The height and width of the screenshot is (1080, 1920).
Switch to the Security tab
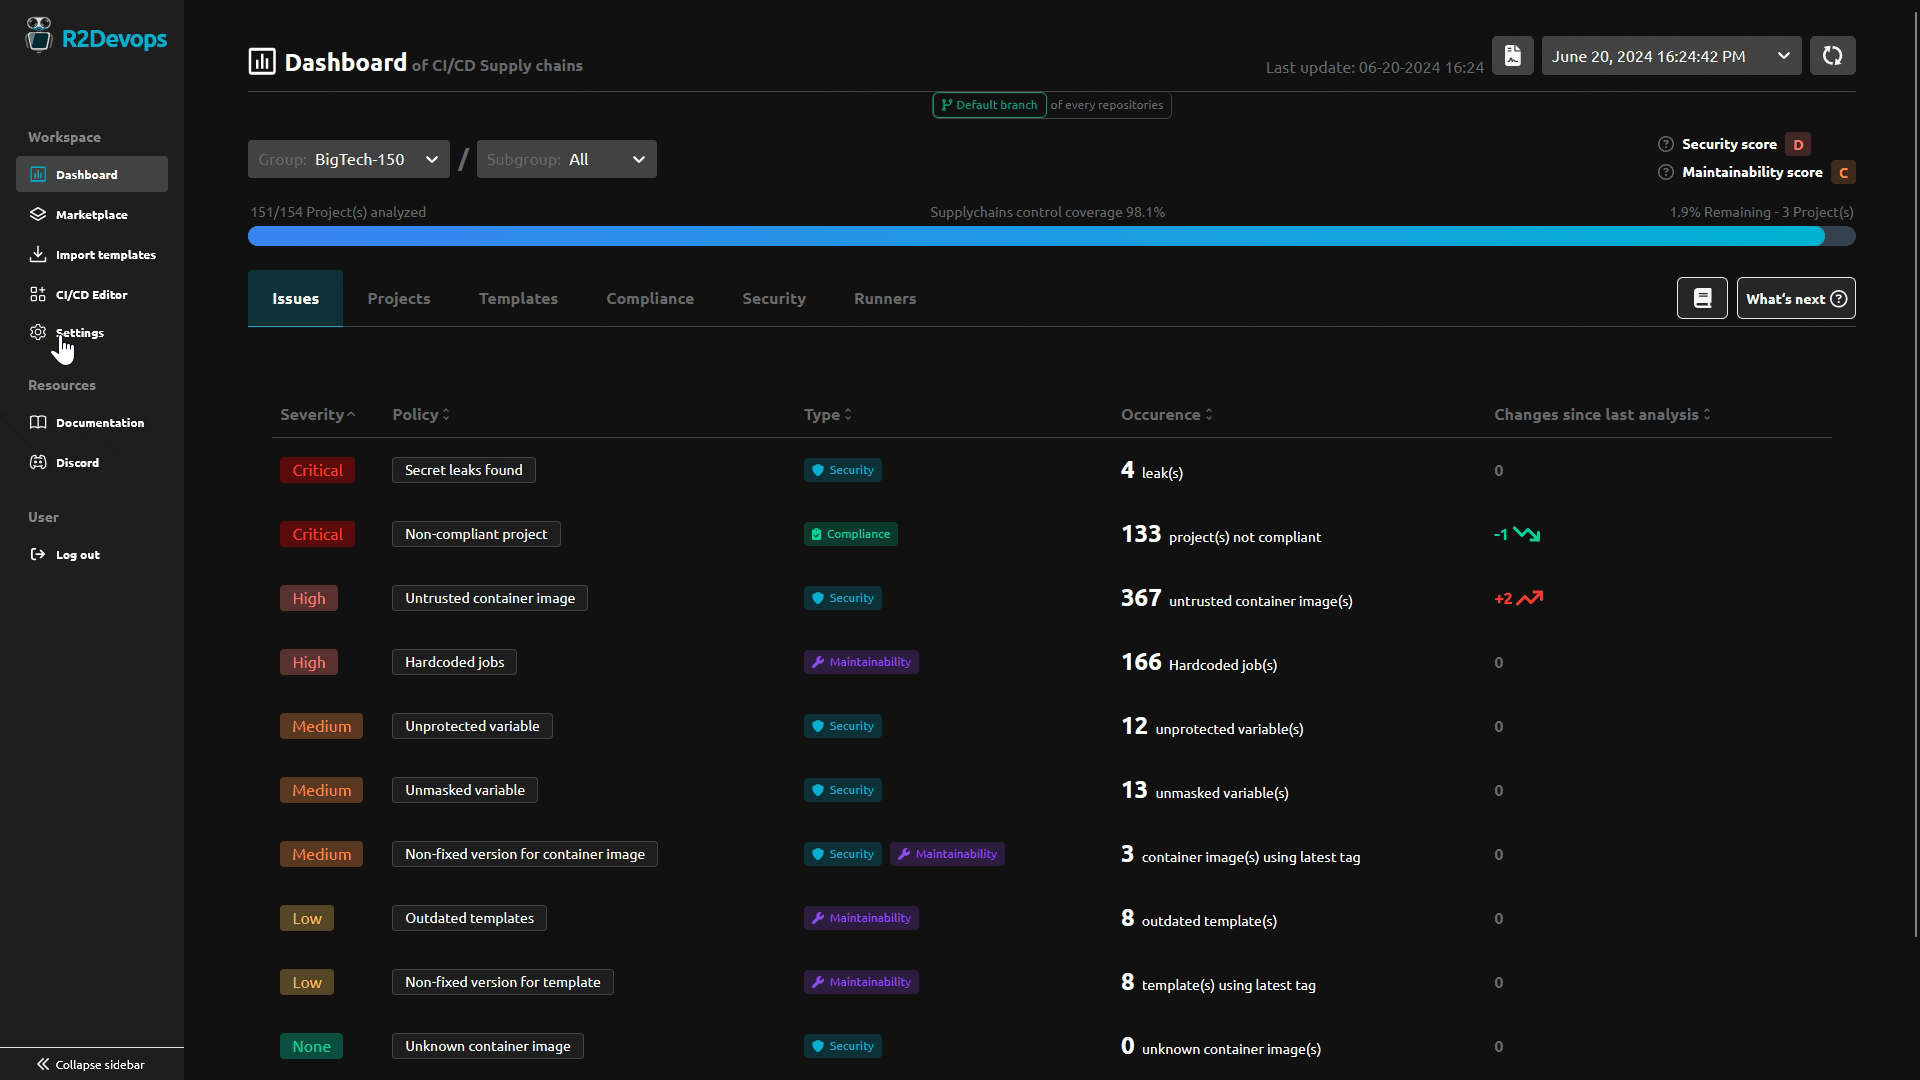(x=774, y=298)
